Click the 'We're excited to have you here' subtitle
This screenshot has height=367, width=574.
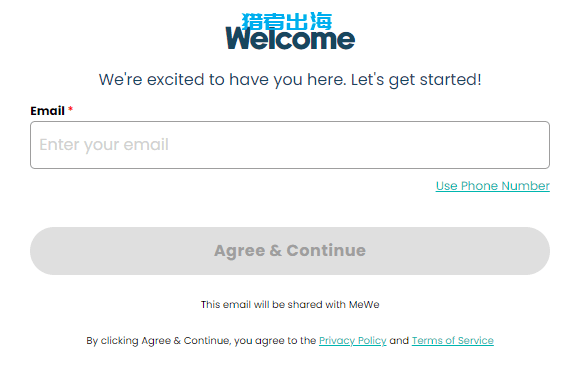tap(290, 80)
